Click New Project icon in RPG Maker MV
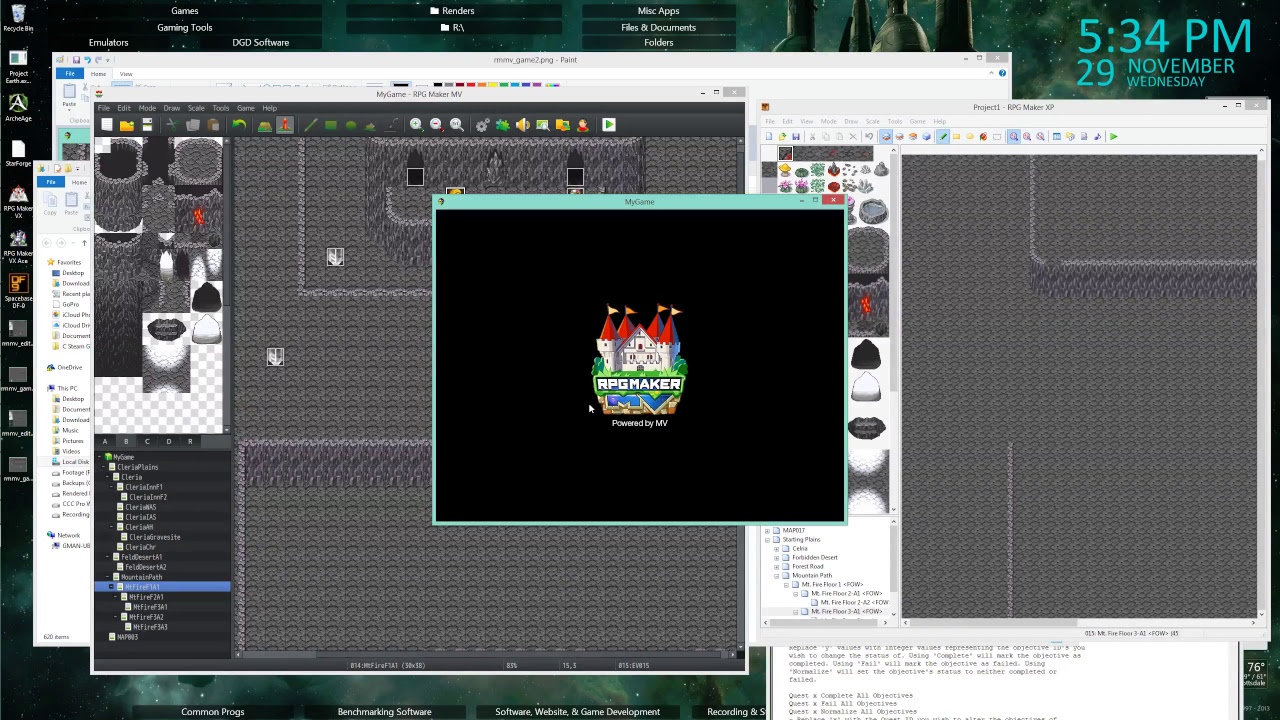The image size is (1280, 720). click(x=106, y=125)
